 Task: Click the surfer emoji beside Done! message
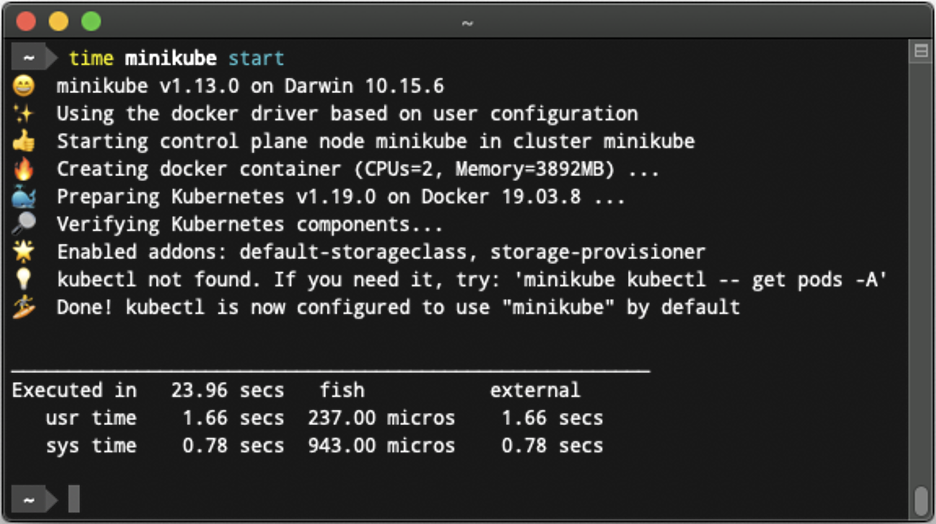[24, 307]
